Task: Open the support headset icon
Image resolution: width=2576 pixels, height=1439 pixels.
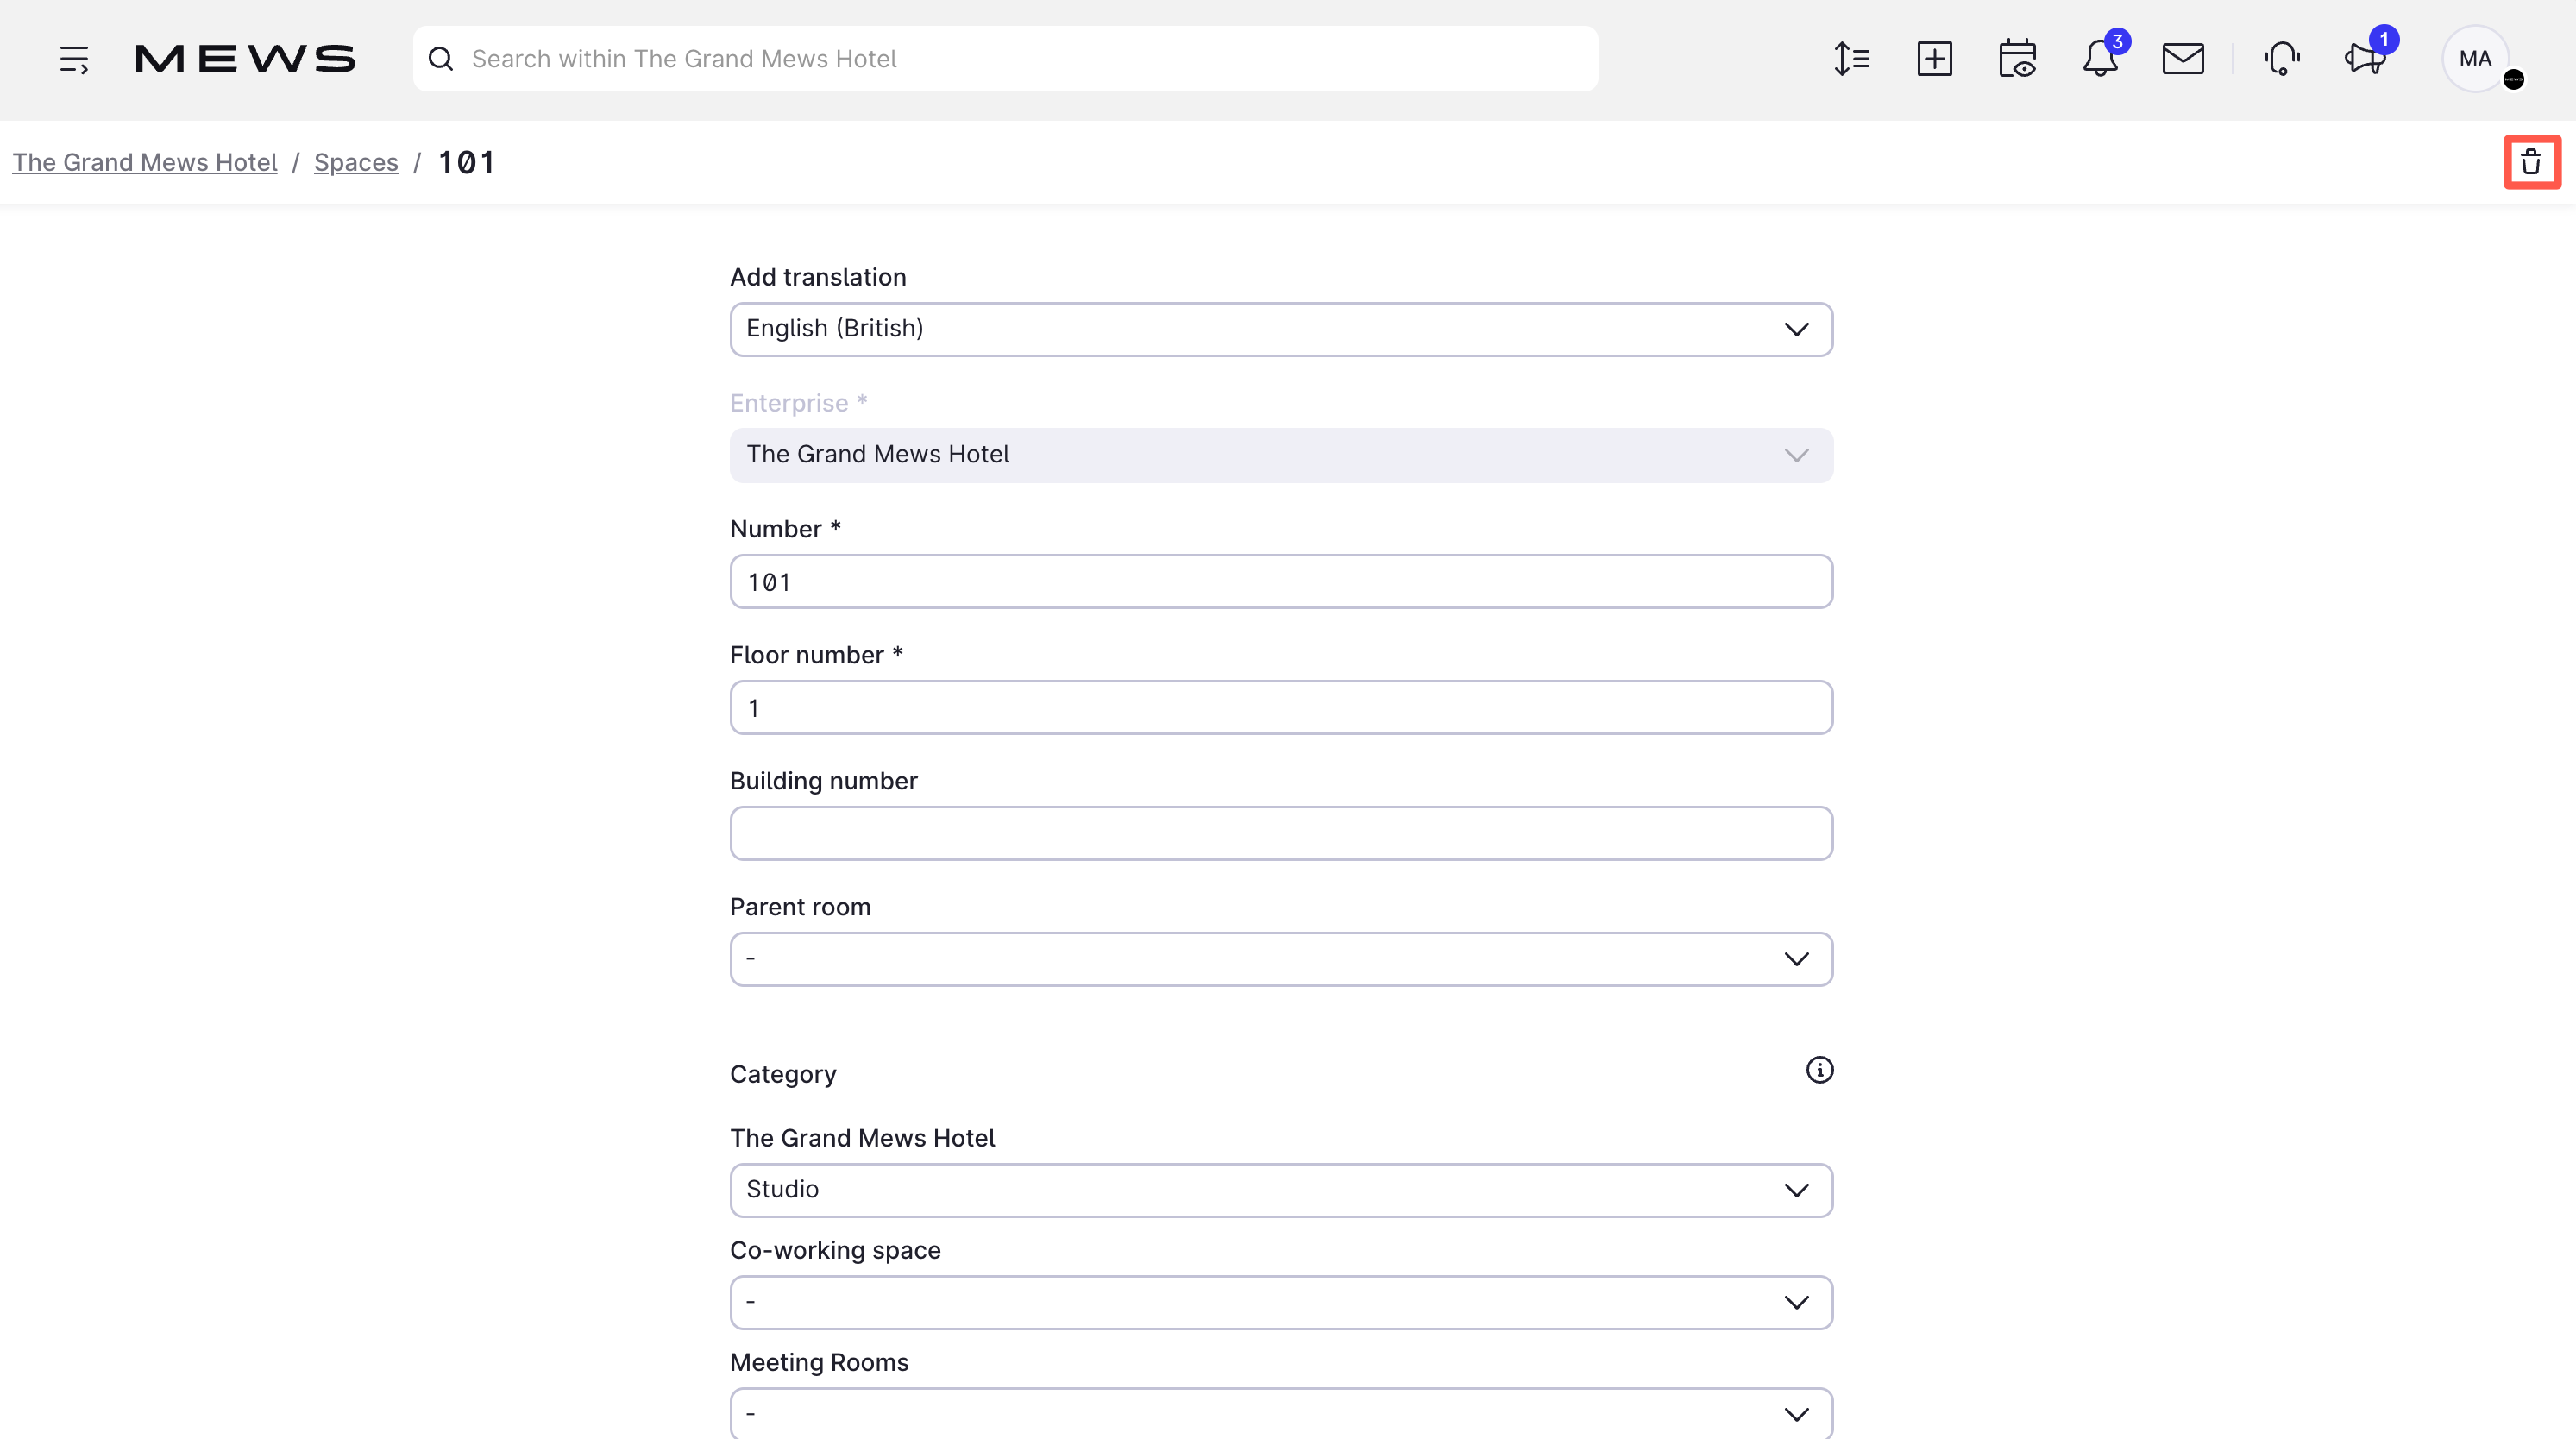Action: pyautogui.click(x=2282, y=59)
